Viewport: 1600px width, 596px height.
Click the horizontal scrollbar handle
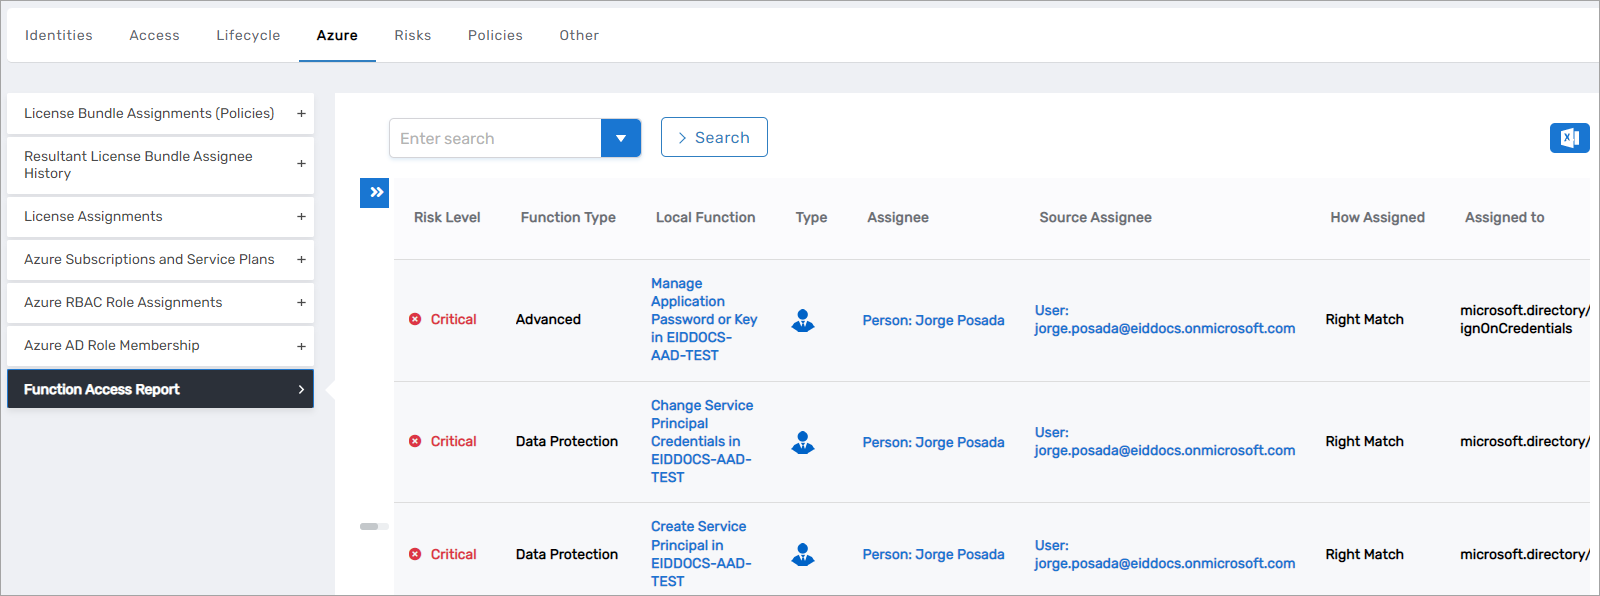coord(369,526)
